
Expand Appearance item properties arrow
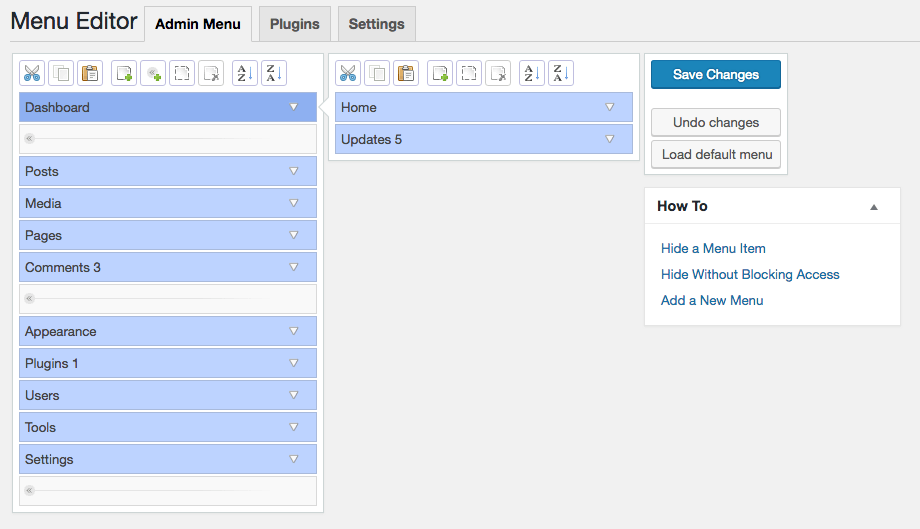tap(294, 331)
